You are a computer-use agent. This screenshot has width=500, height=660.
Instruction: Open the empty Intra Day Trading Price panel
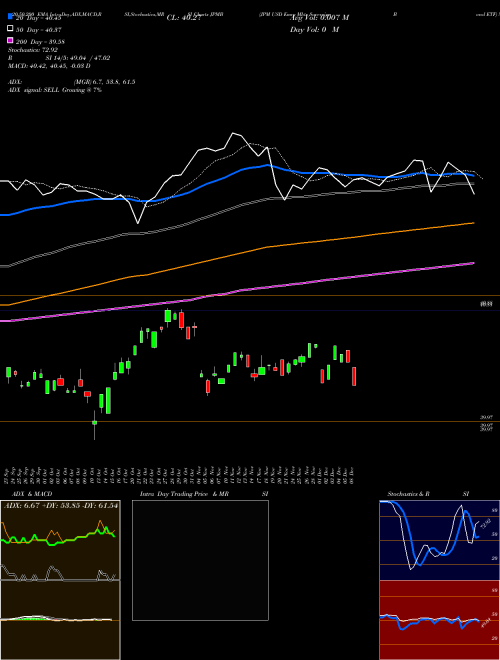point(200,560)
